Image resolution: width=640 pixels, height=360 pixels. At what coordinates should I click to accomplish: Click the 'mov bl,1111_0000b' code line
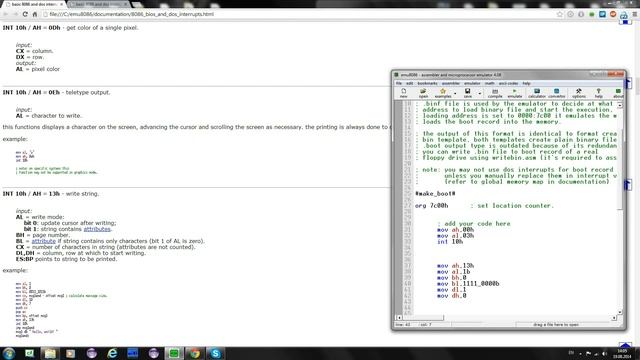click(468, 284)
